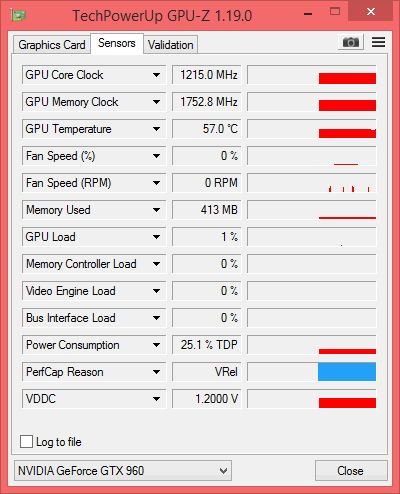Select the Sensors tab
This screenshot has width=400, height=494.
117,43
